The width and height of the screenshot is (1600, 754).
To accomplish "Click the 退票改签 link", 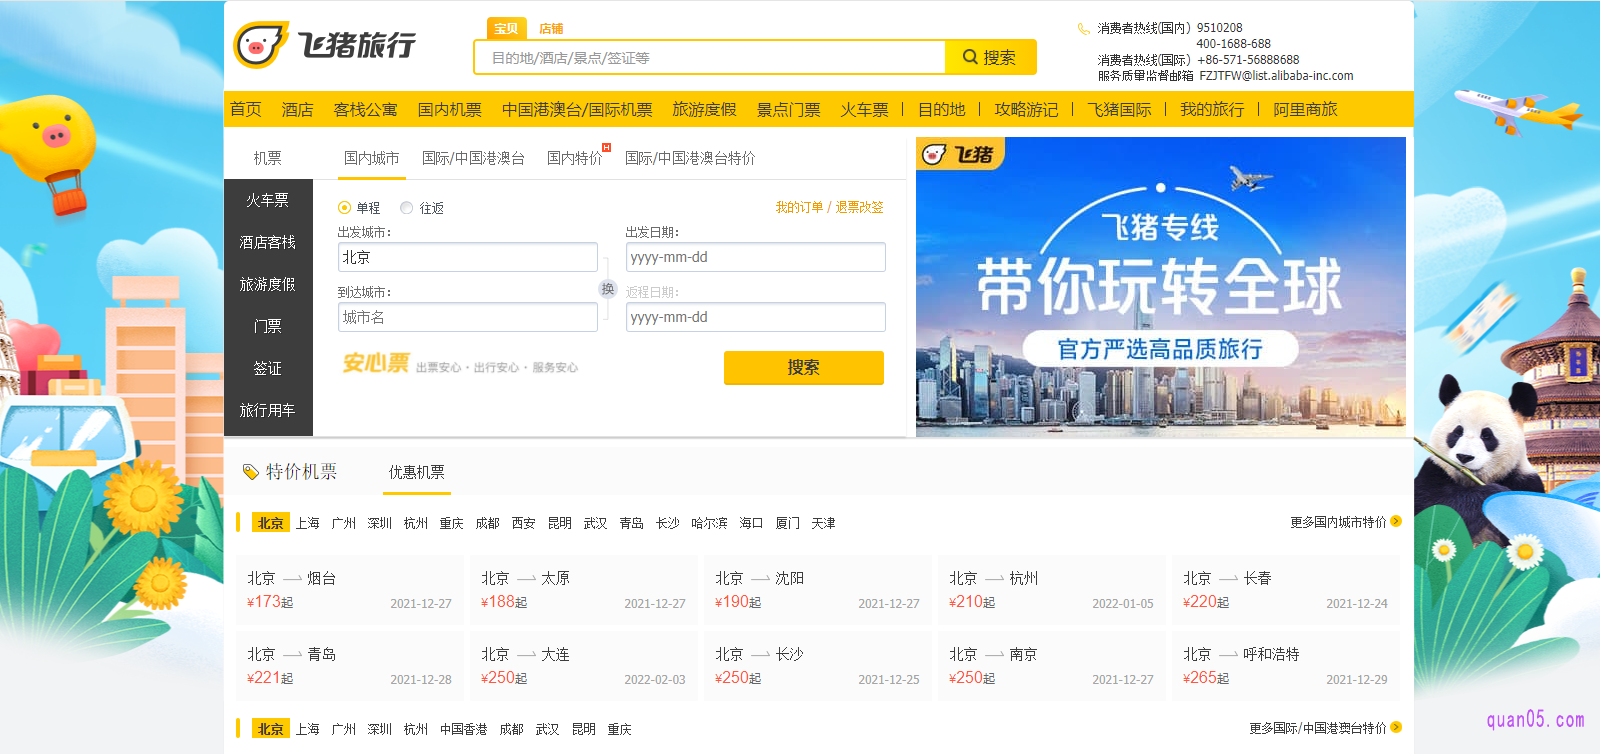I will (860, 207).
